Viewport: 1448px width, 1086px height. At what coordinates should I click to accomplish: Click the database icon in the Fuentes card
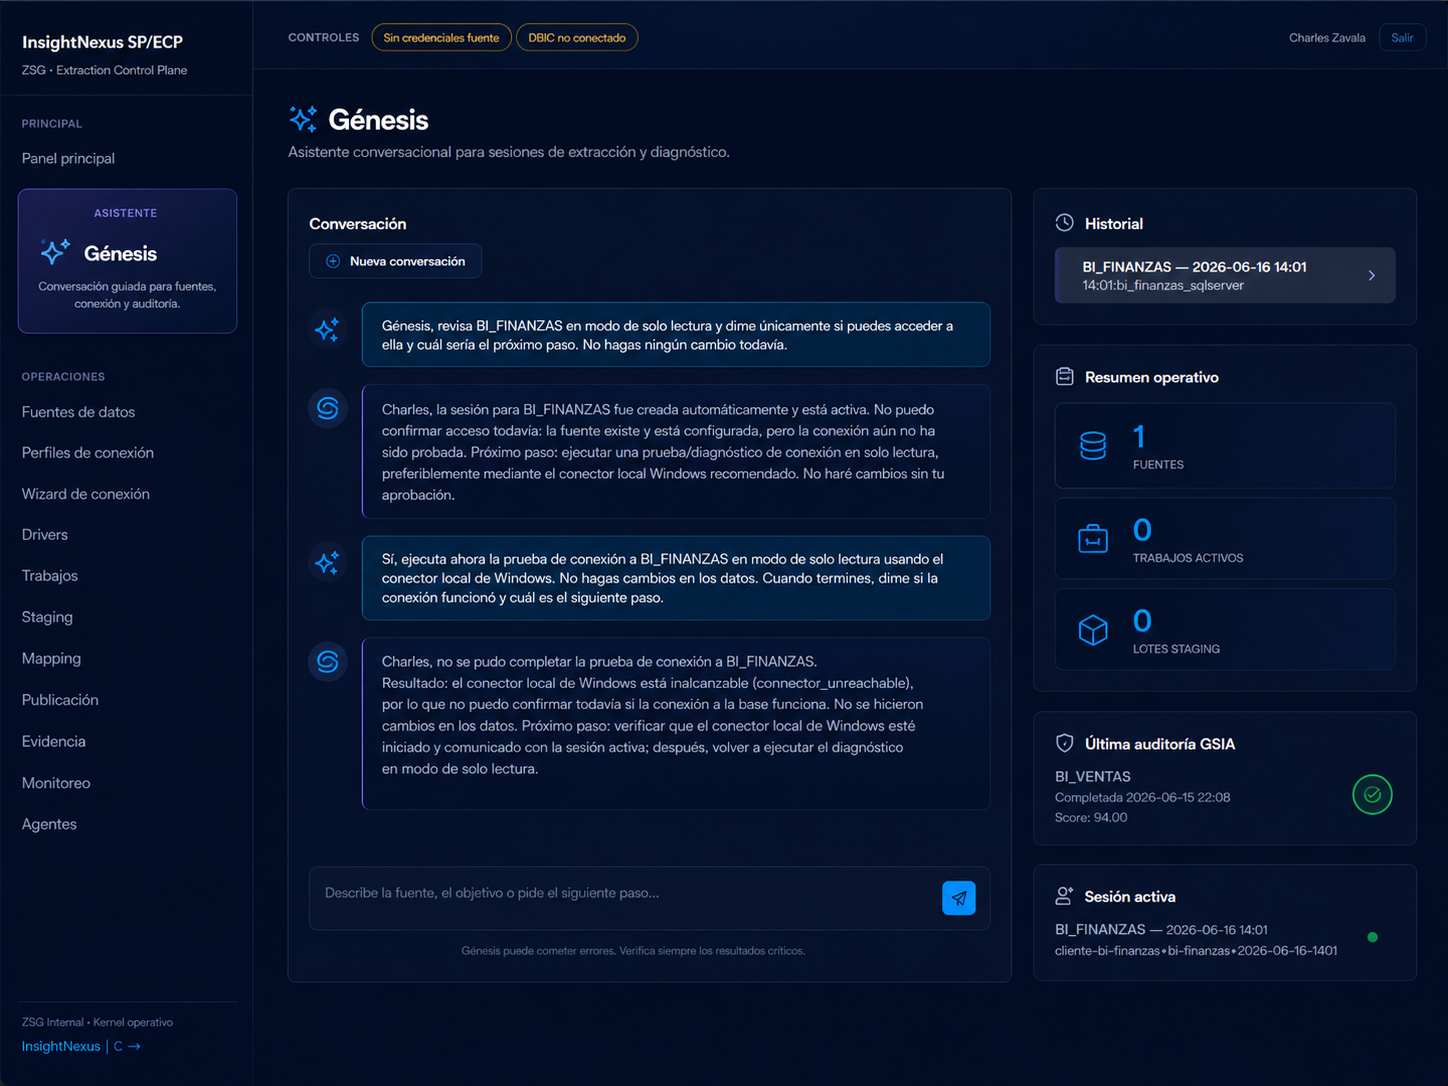[x=1093, y=446]
